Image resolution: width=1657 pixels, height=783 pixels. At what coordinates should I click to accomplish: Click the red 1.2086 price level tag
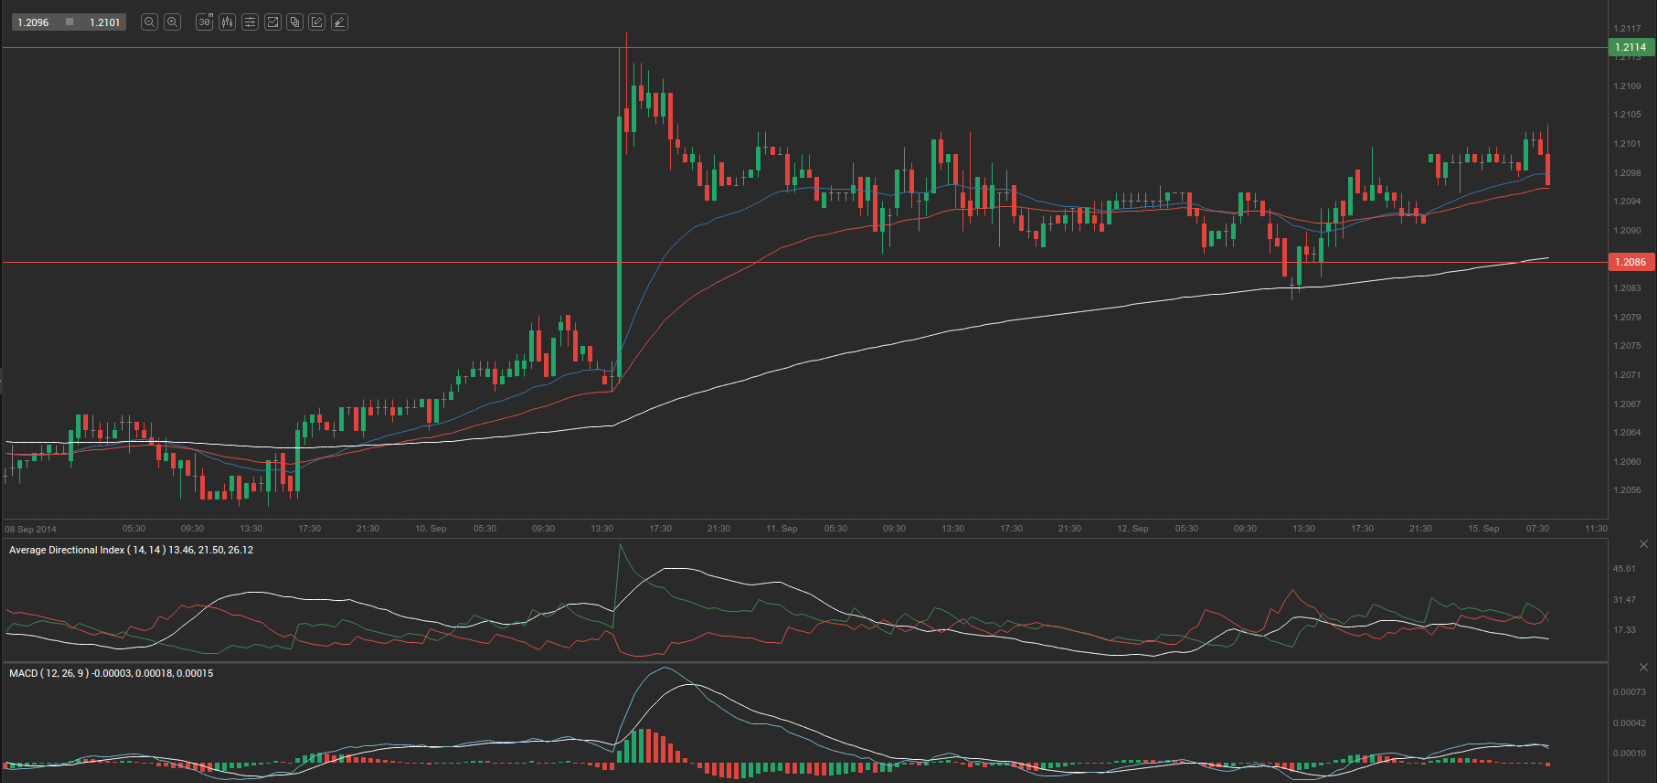1630,262
